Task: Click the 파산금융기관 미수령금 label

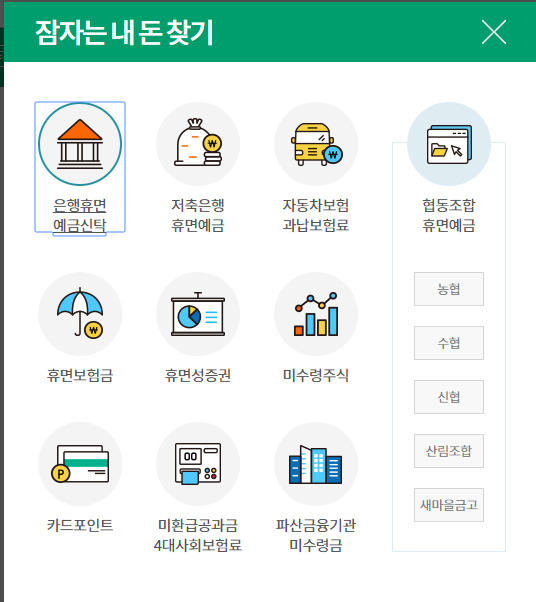Action: (x=316, y=535)
